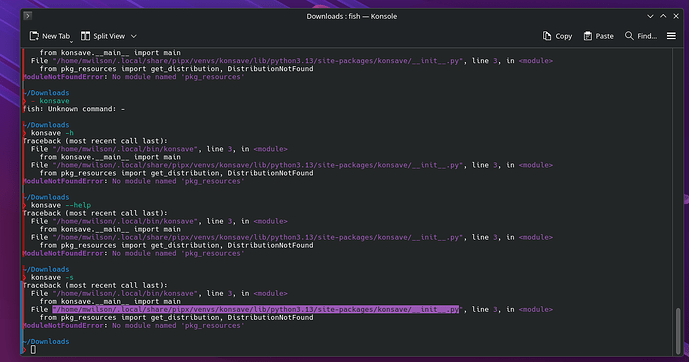689x362 pixels.
Task: Open Find with the magnifier icon
Action: [629, 36]
